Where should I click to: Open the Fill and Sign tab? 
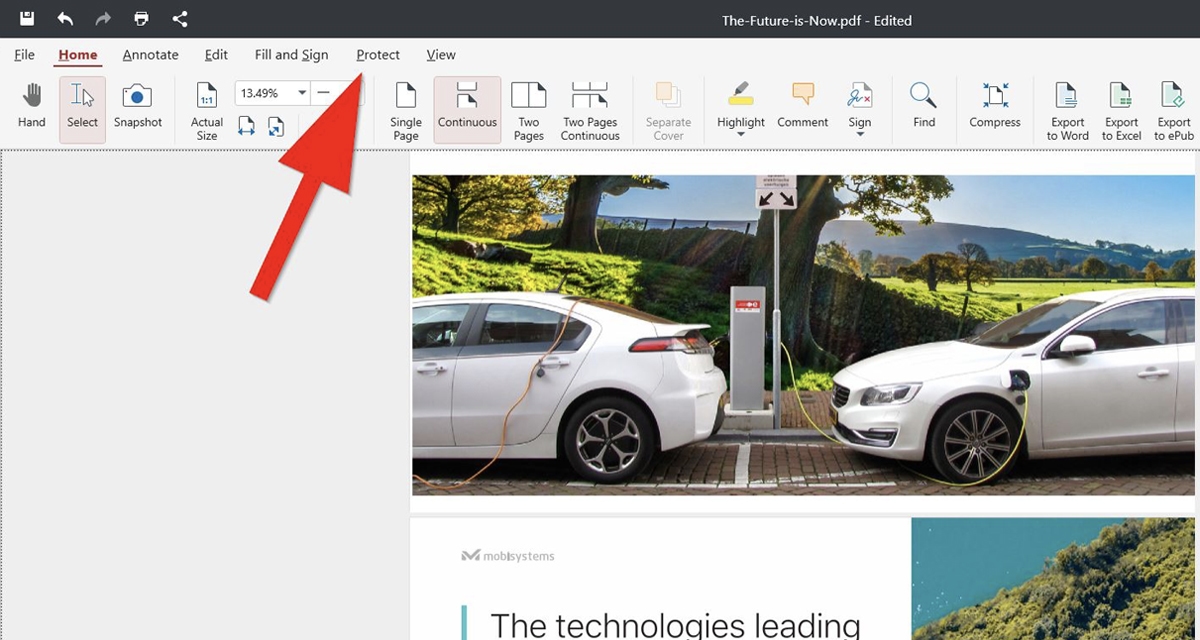[x=291, y=55]
